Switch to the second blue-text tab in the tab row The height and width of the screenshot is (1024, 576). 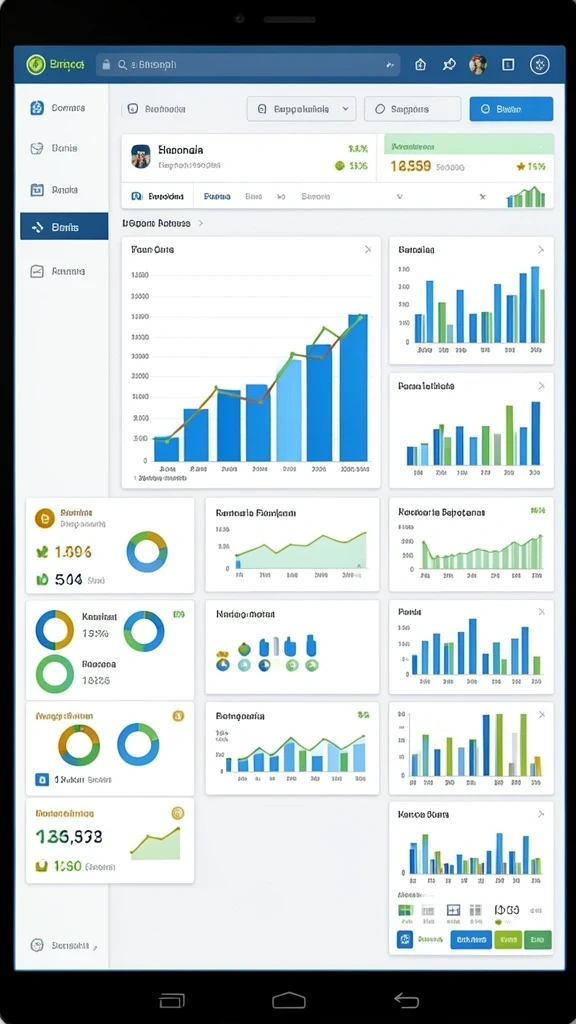coord(217,196)
